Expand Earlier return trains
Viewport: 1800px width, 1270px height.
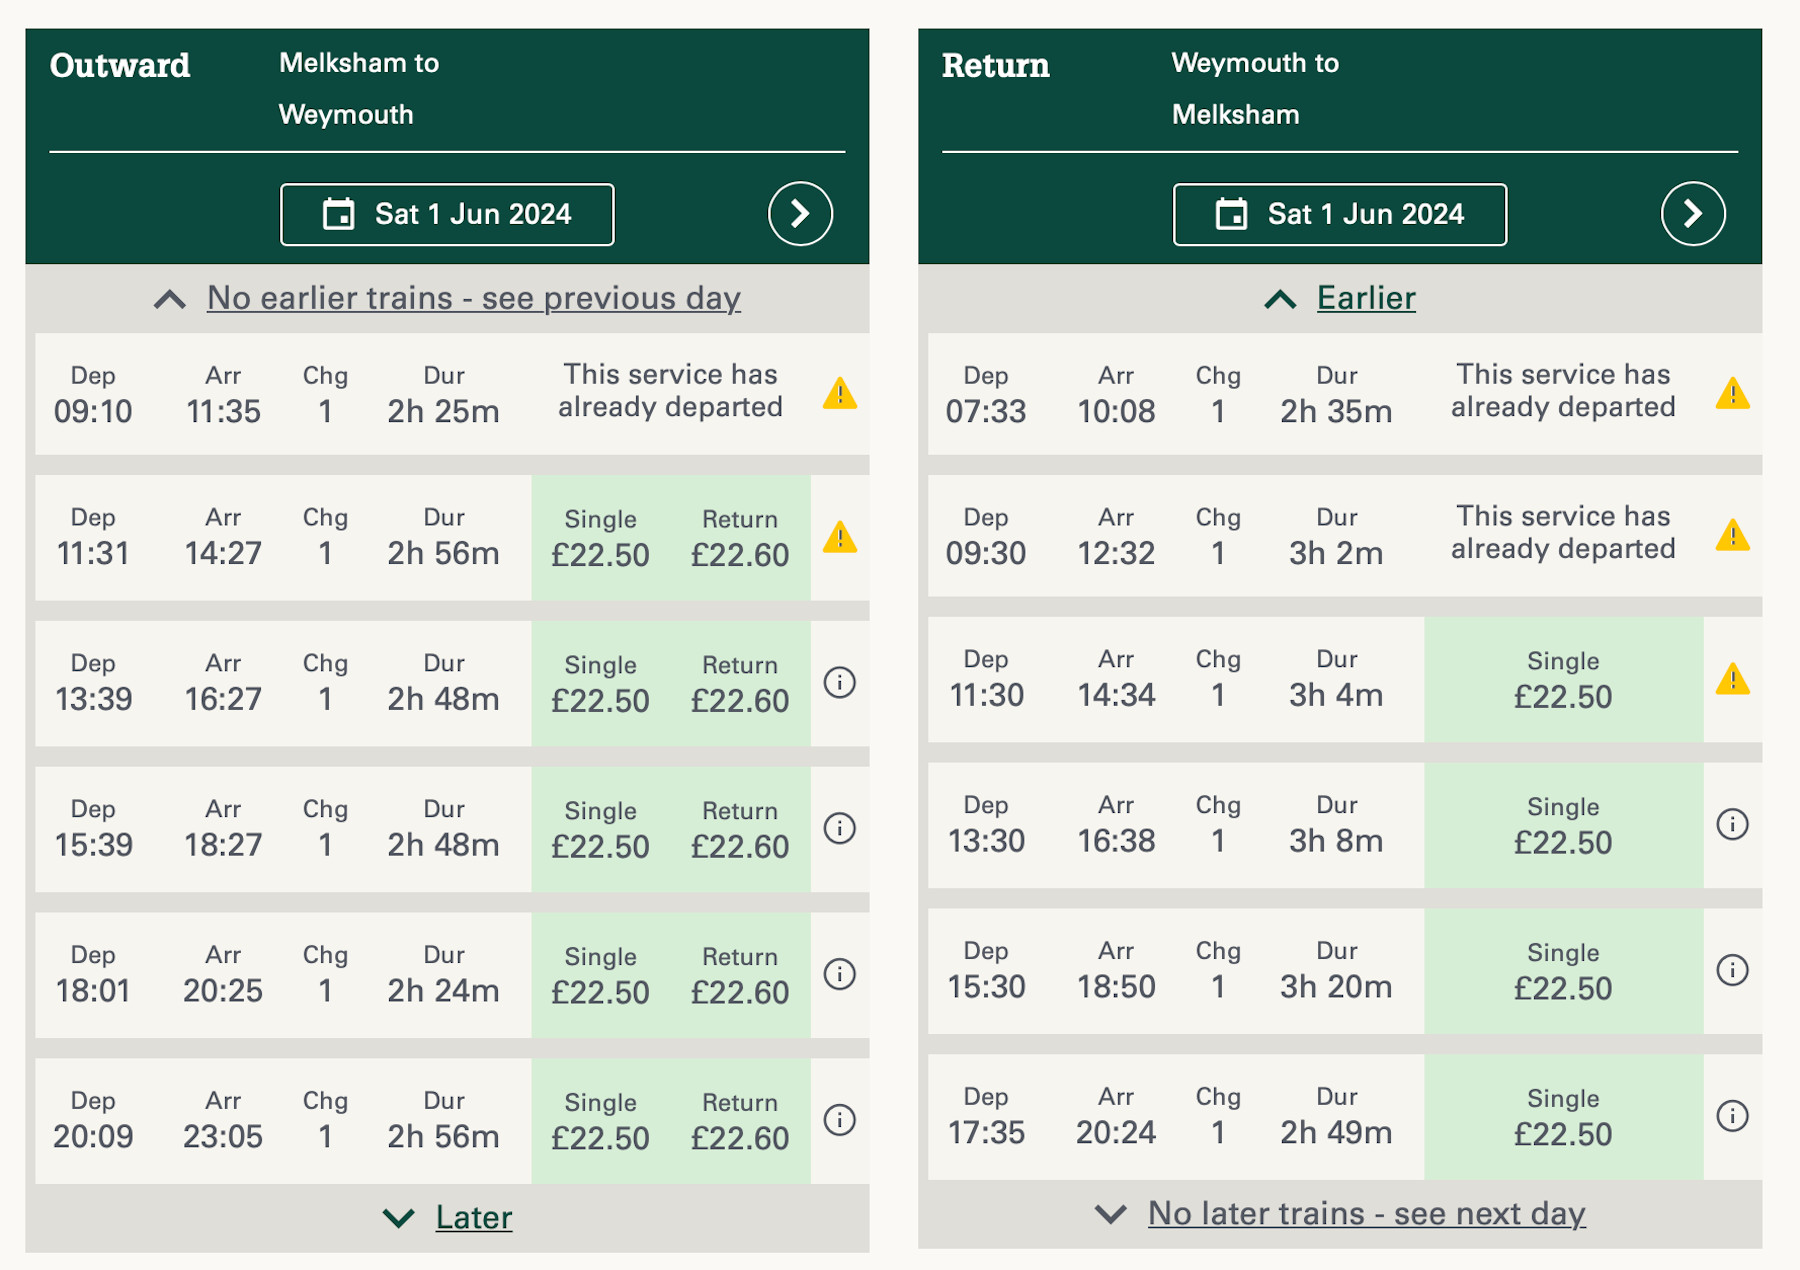[x=1365, y=298]
